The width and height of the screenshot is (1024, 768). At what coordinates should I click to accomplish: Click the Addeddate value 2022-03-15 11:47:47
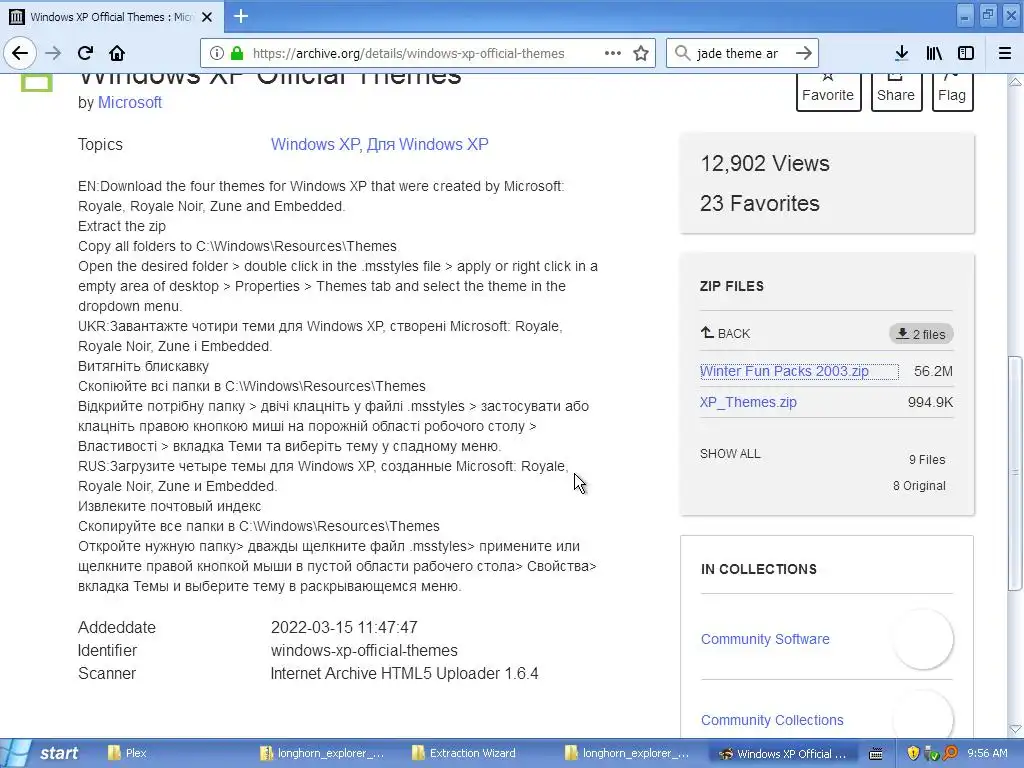344,628
